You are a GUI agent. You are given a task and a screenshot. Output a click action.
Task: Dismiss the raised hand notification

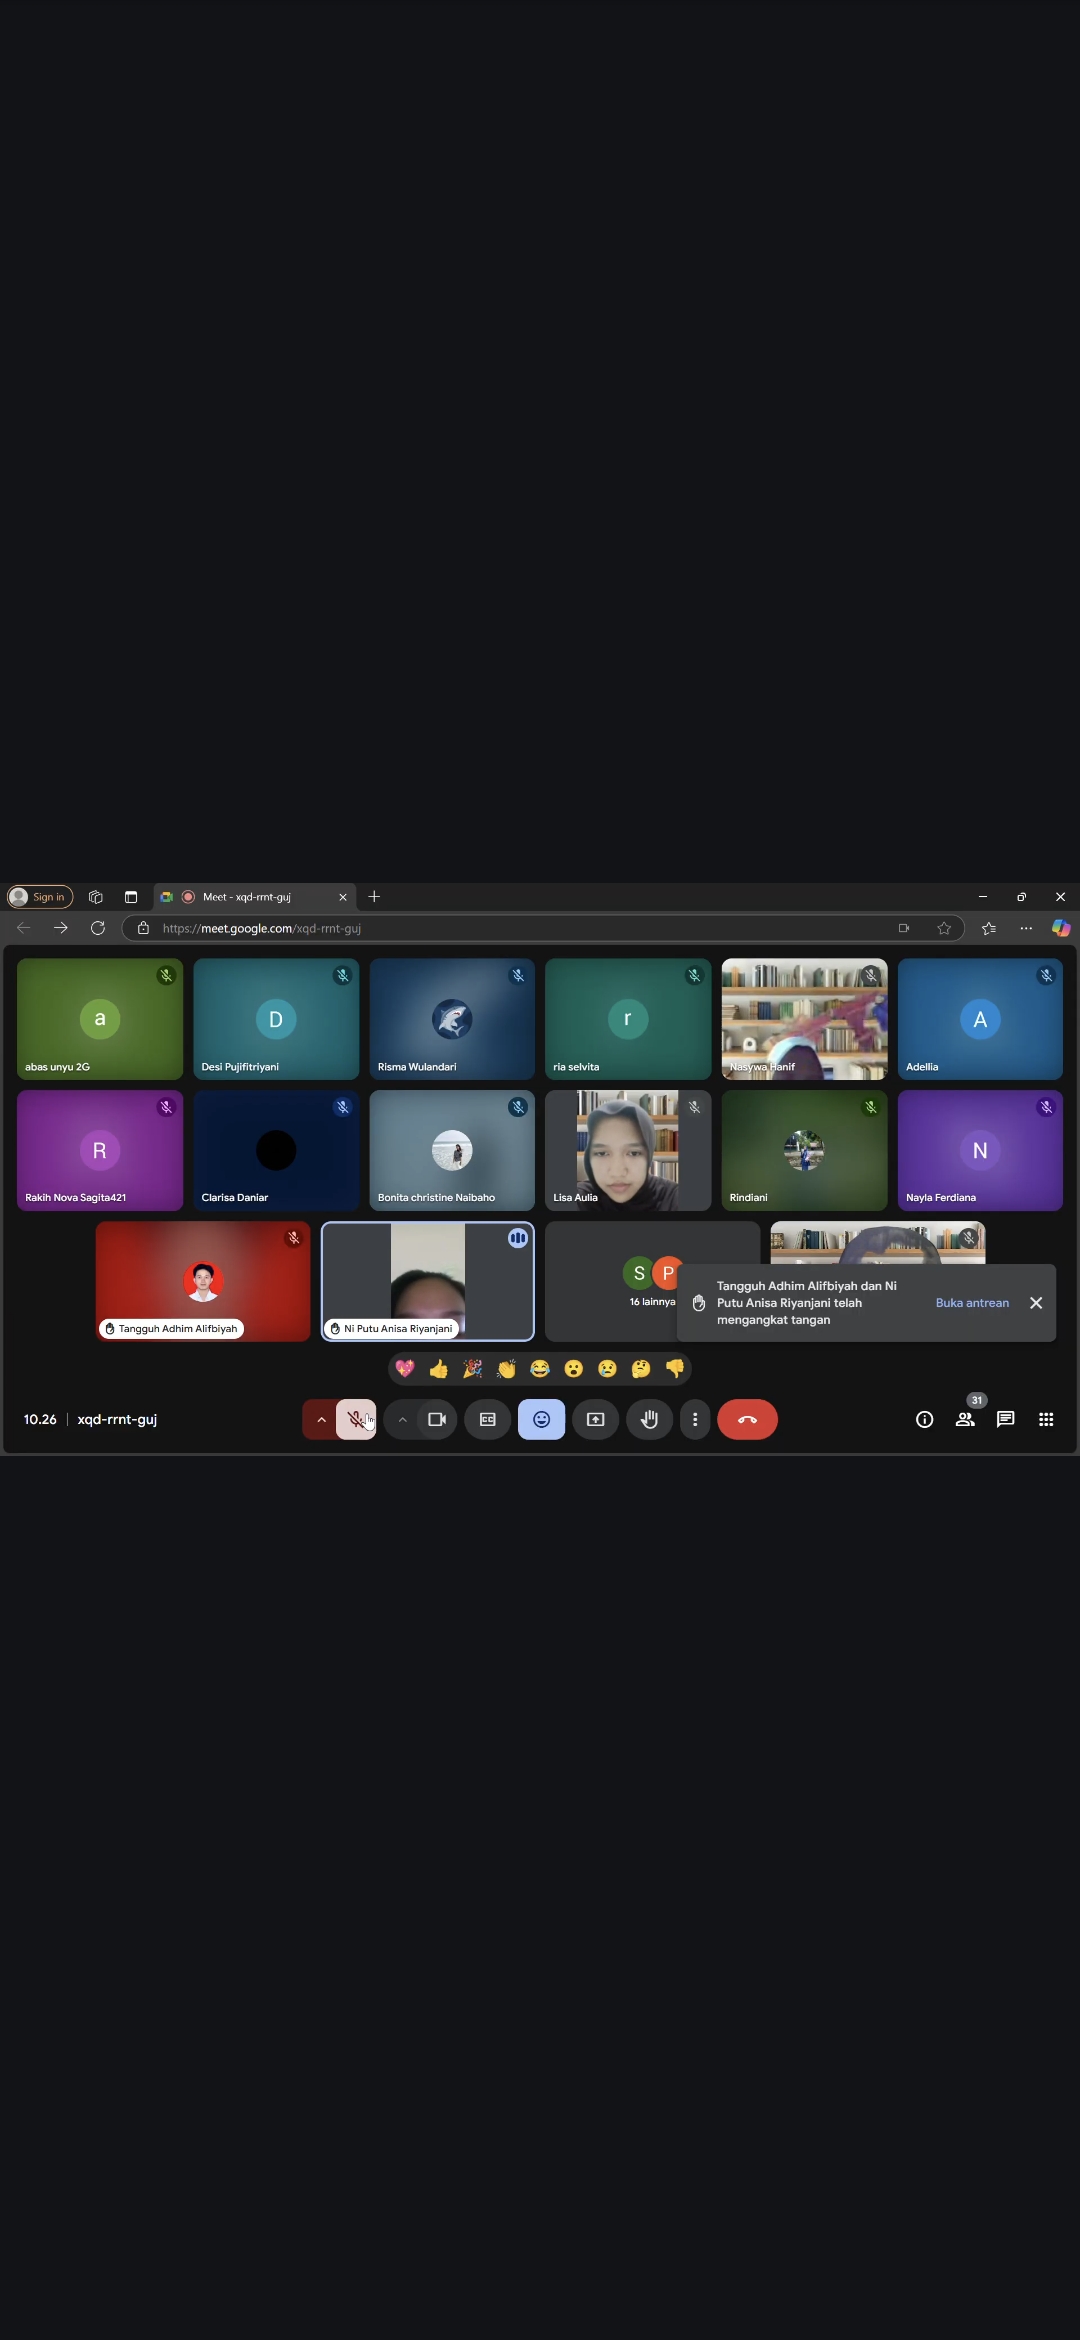pos(1036,1303)
